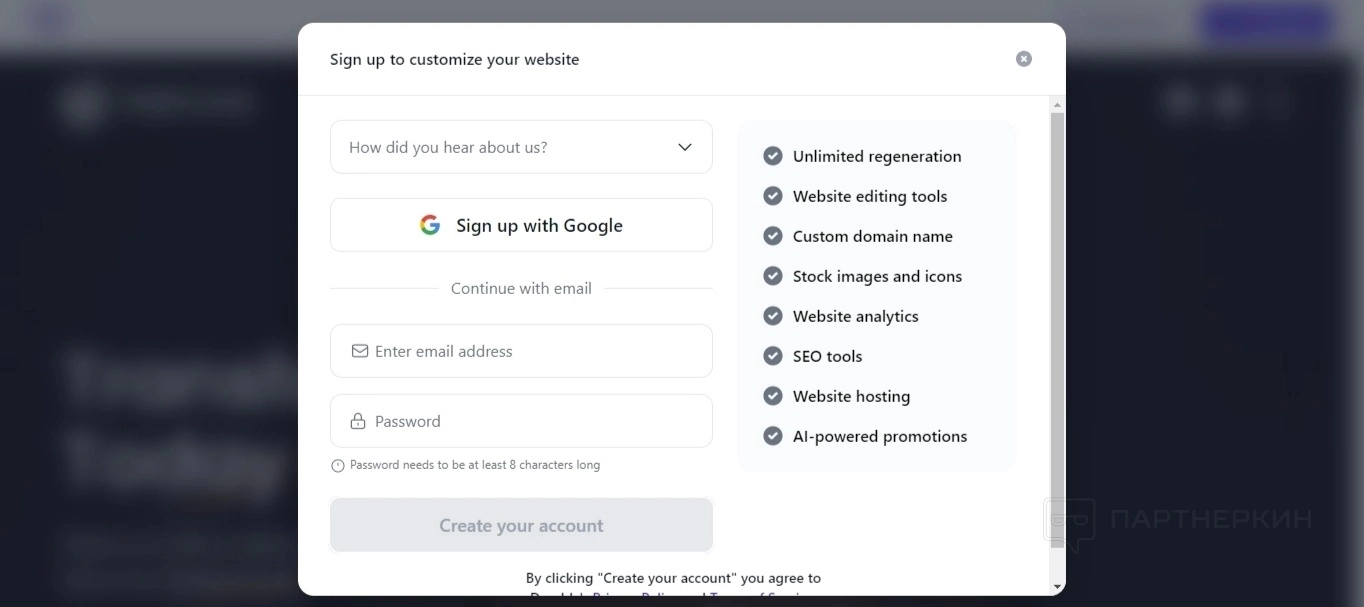
Task: Click checkmark beside Stock images and icons
Action: click(x=772, y=276)
